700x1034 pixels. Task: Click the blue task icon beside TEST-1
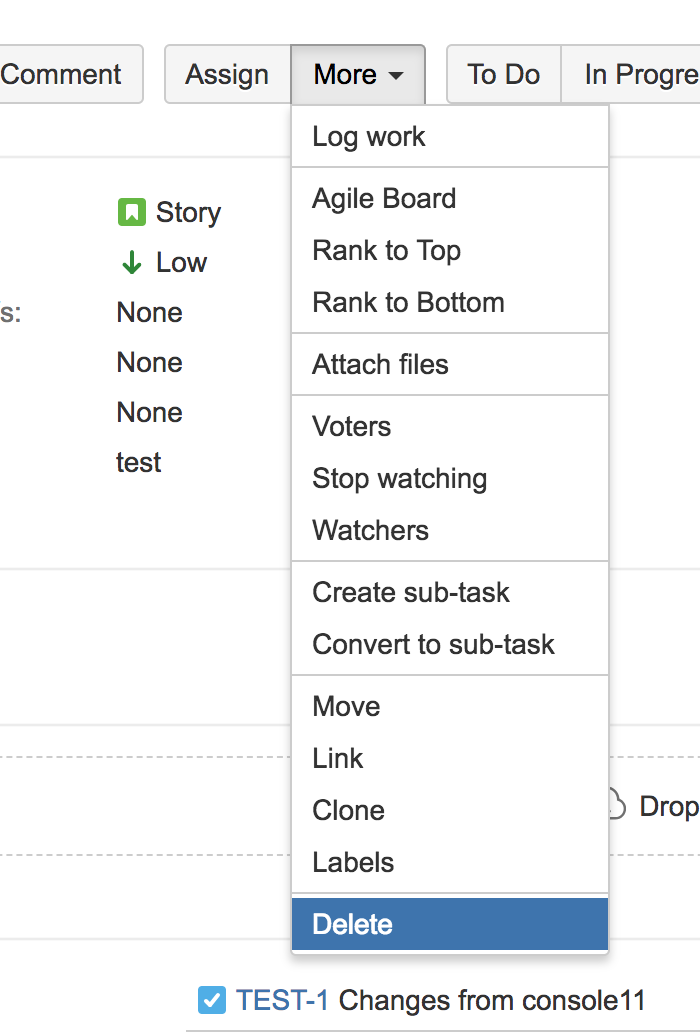click(x=212, y=1000)
